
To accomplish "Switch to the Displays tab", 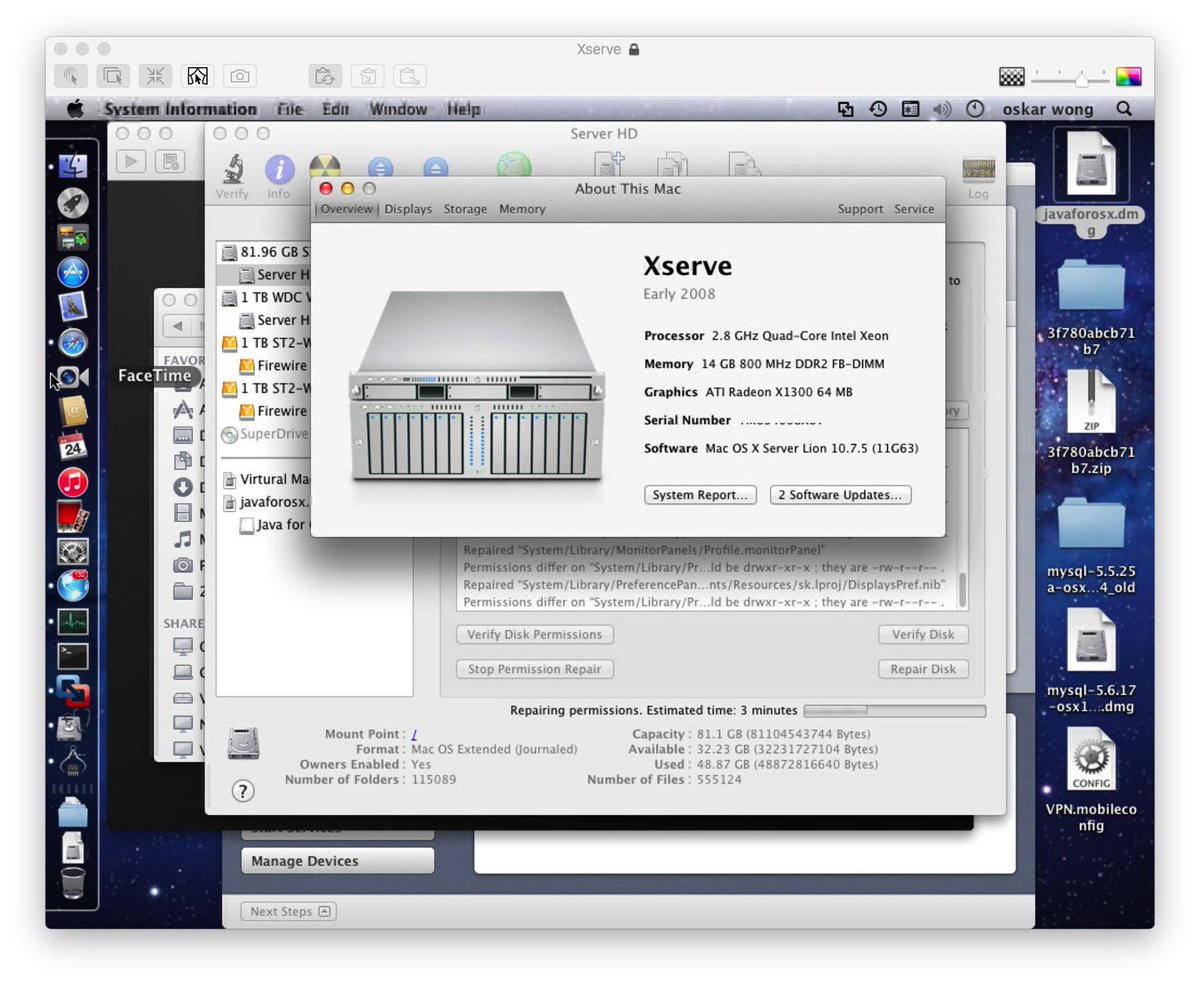I will 408,209.
